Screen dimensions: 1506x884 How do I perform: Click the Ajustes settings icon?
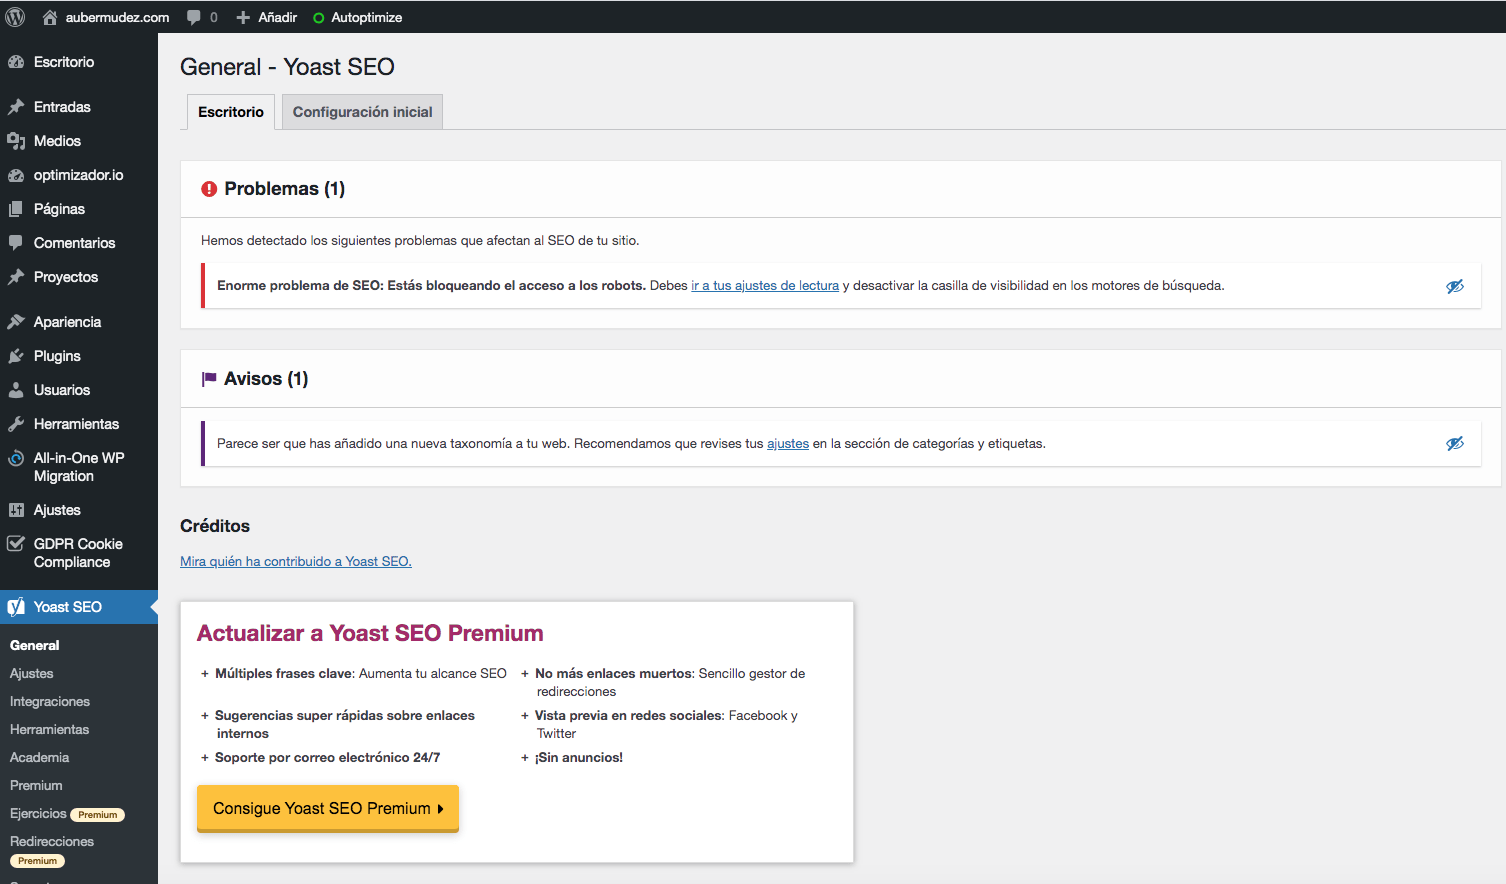[16, 510]
